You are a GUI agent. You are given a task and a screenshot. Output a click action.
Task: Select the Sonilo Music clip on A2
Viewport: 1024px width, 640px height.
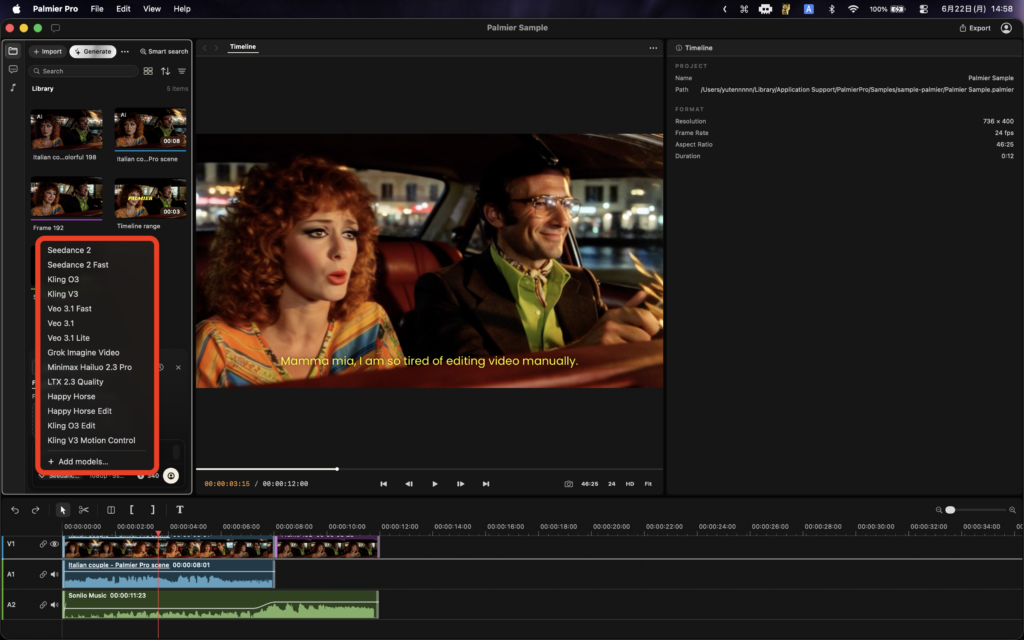[x=220, y=605]
